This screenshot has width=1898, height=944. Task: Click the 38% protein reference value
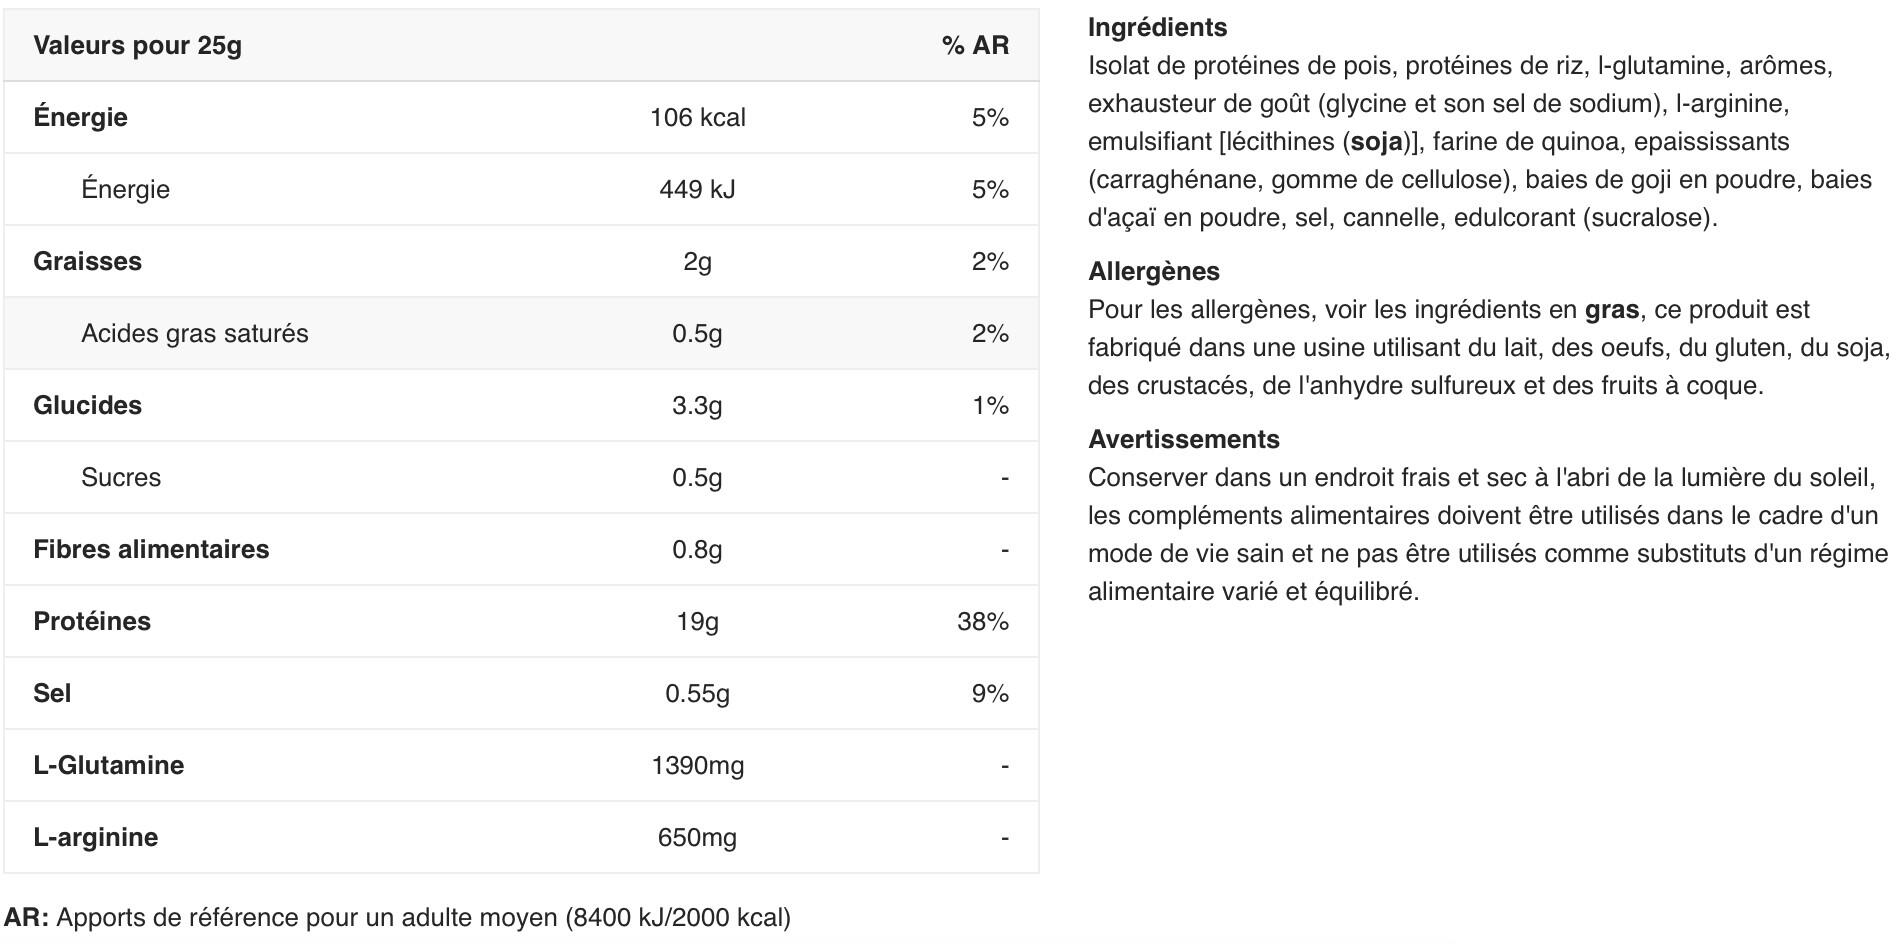click(982, 621)
